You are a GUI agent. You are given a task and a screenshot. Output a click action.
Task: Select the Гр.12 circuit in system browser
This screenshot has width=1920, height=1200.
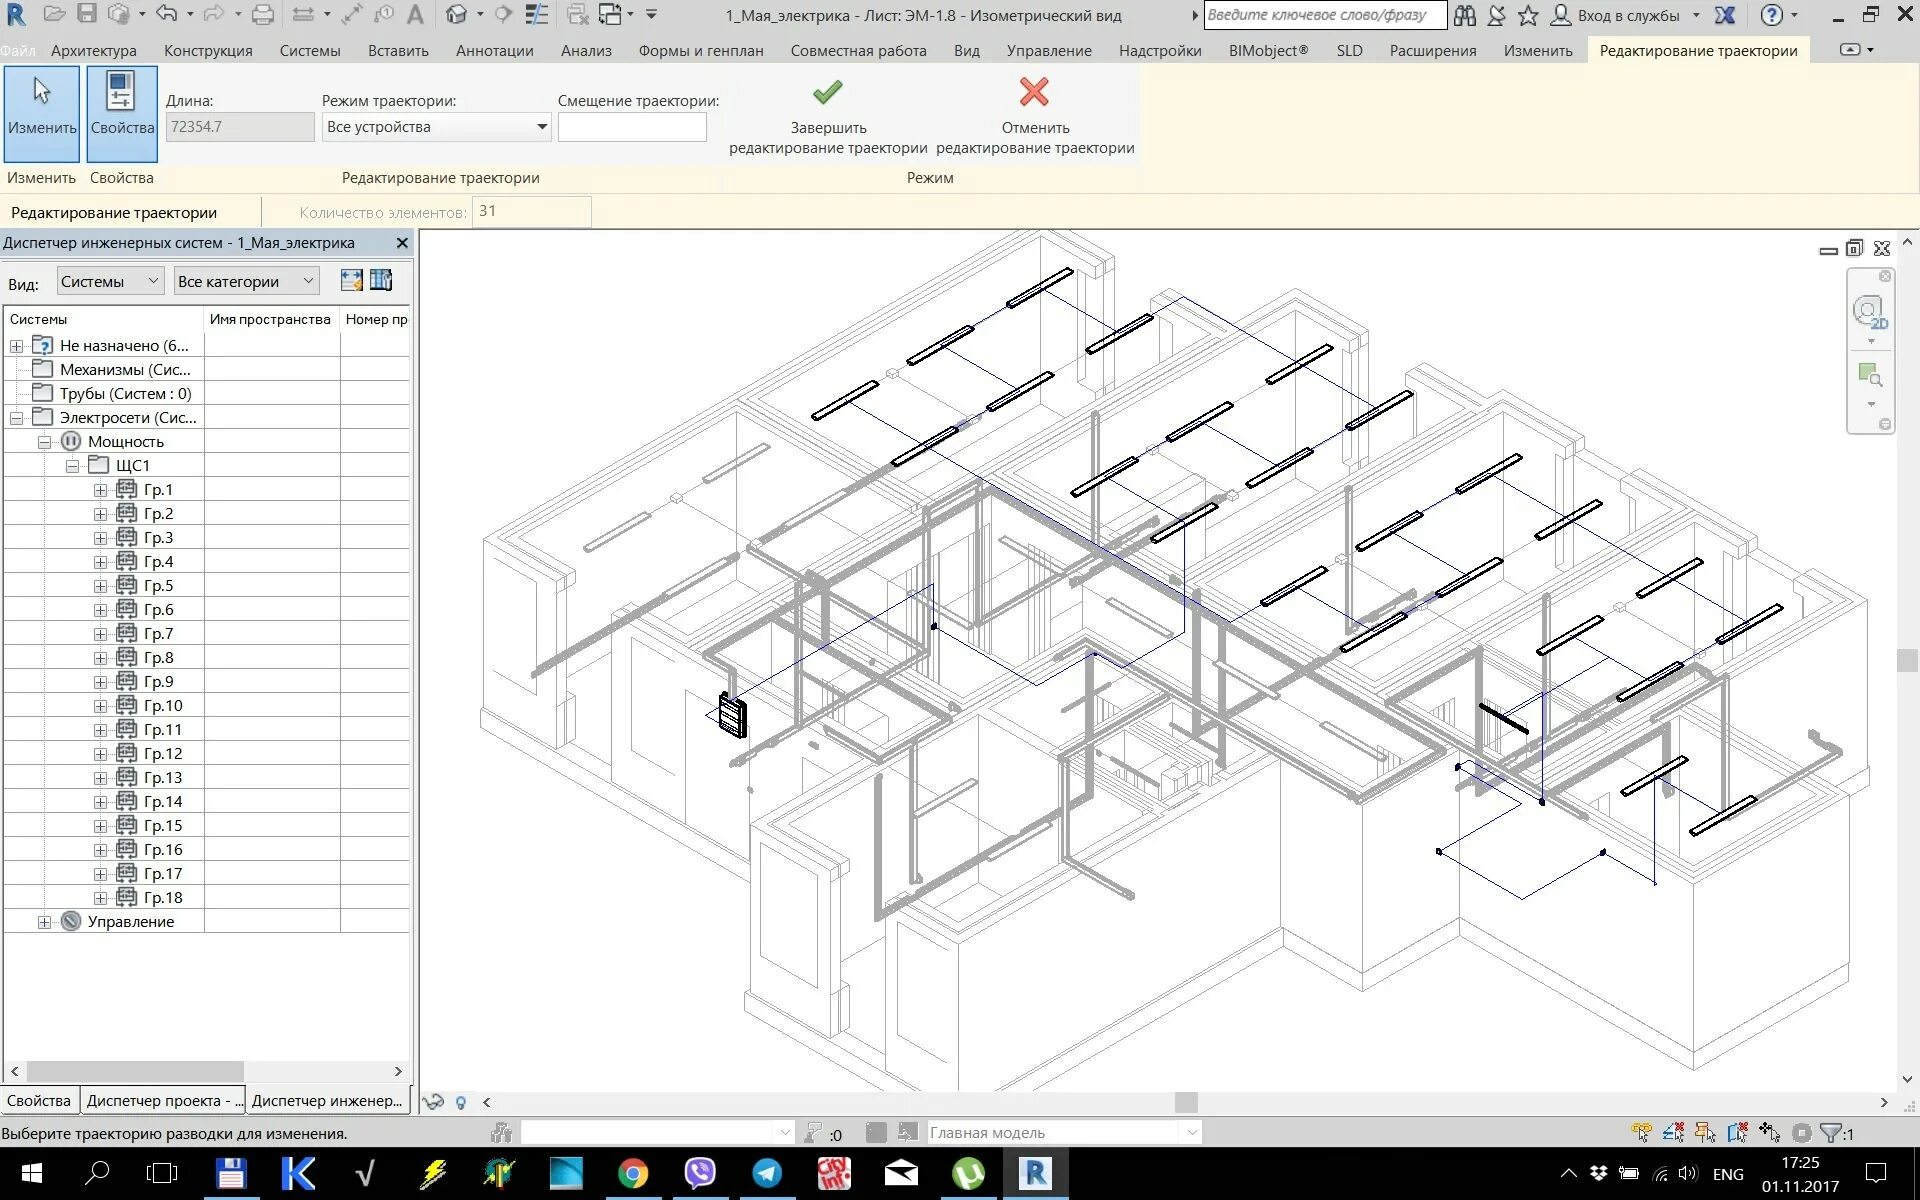point(162,754)
